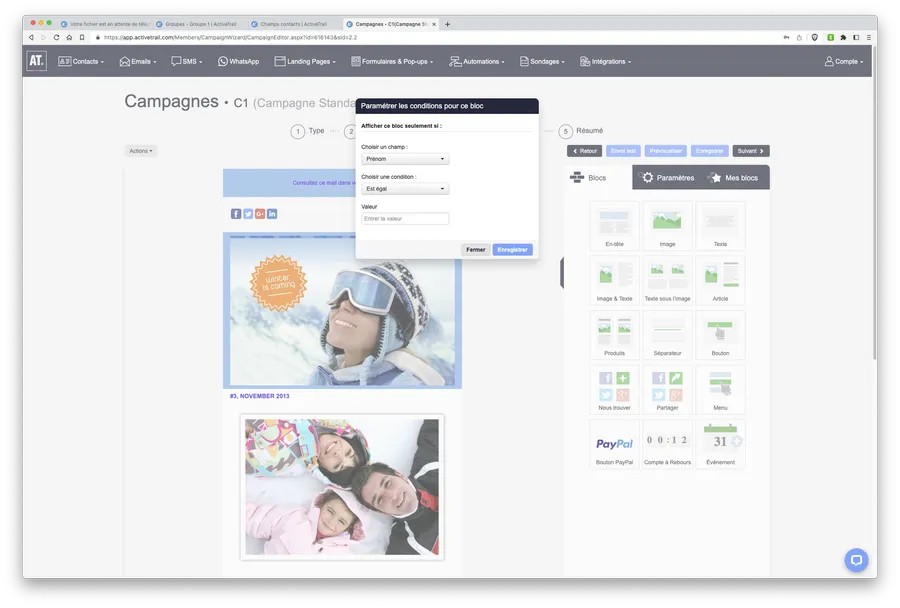Switch to the Mes blocs tab
900x608 pixels.
pos(733,178)
